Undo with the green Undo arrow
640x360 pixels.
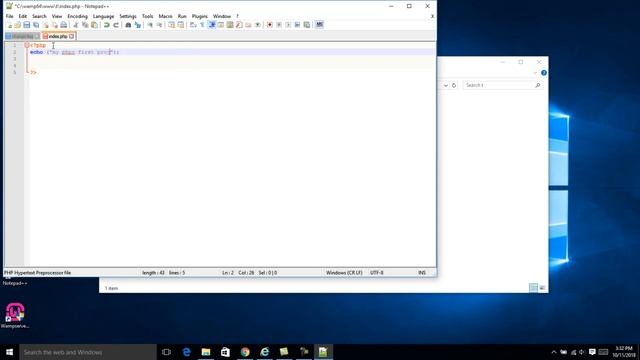[x=107, y=25]
